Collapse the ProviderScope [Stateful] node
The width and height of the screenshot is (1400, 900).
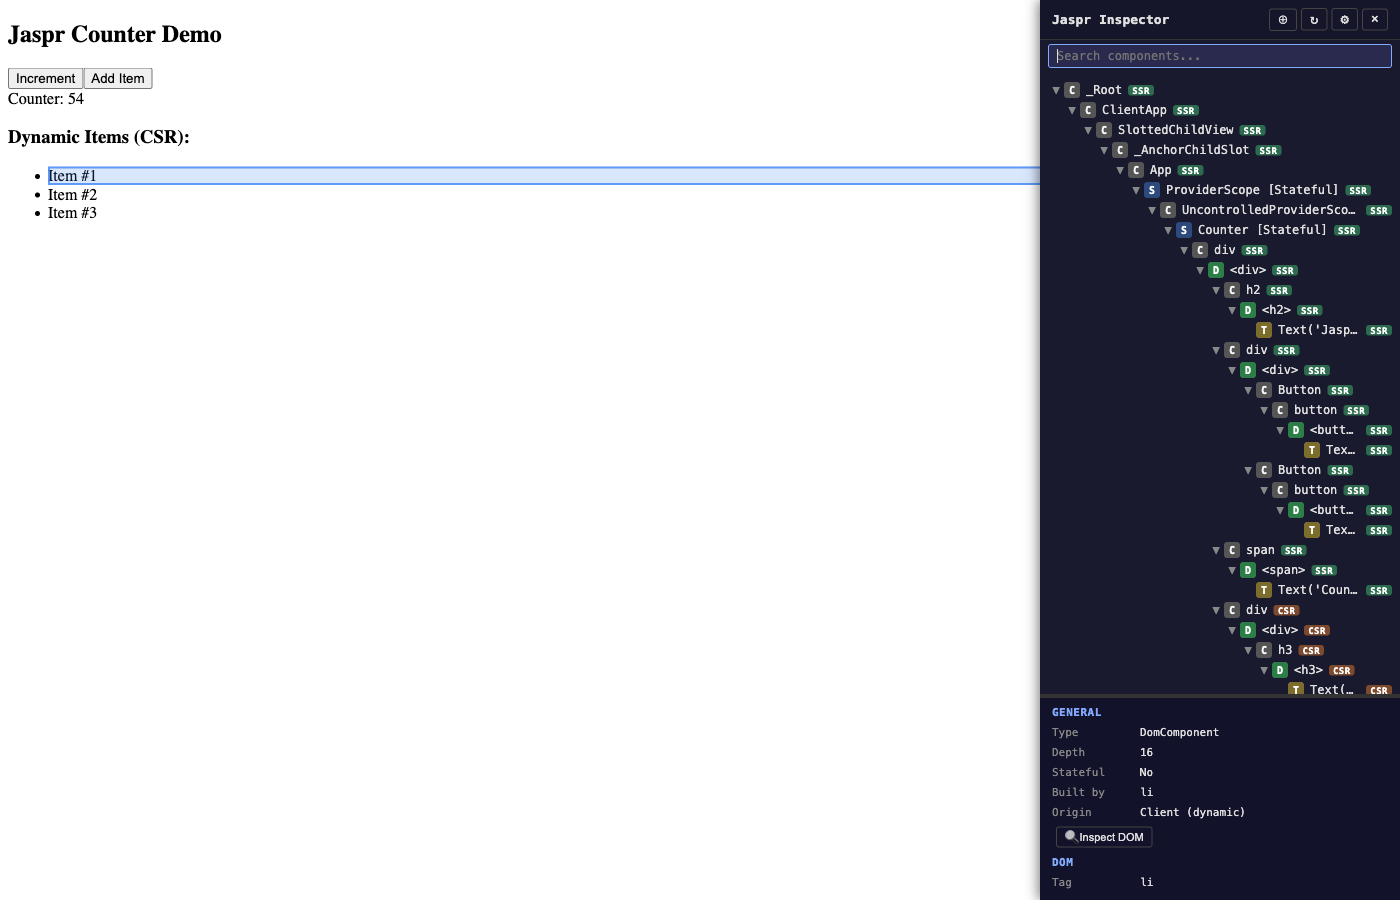(x=1136, y=190)
